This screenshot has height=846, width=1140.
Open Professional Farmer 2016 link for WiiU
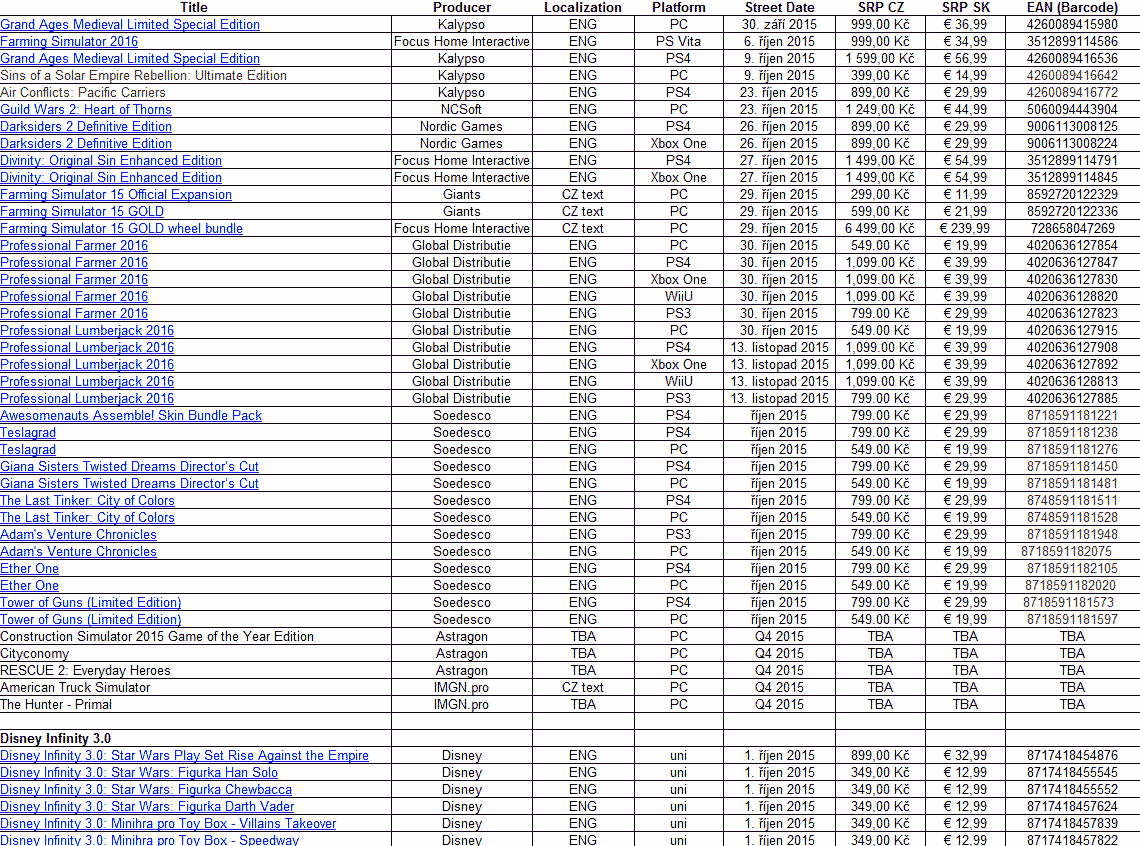tap(74, 297)
